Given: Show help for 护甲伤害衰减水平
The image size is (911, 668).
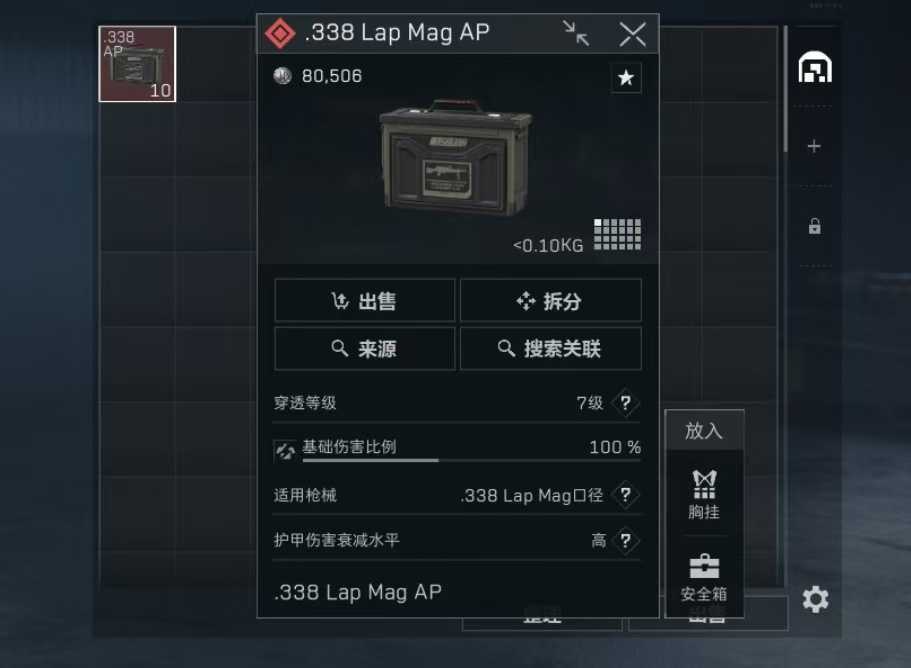Looking at the screenshot, I should [625, 540].
